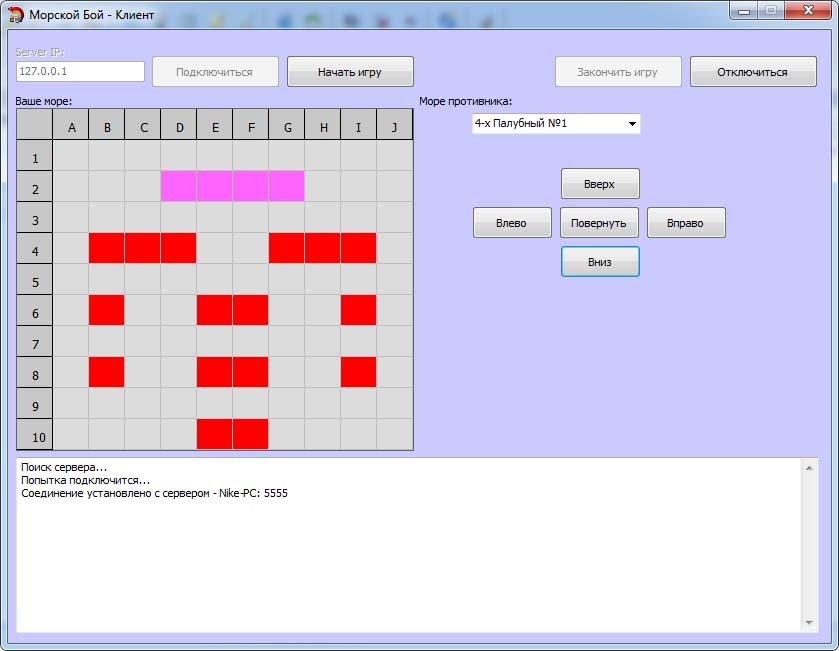This screenshot has height=651, width=839.
Task: Close the Морской Бой window
Action: pos(809,10)
